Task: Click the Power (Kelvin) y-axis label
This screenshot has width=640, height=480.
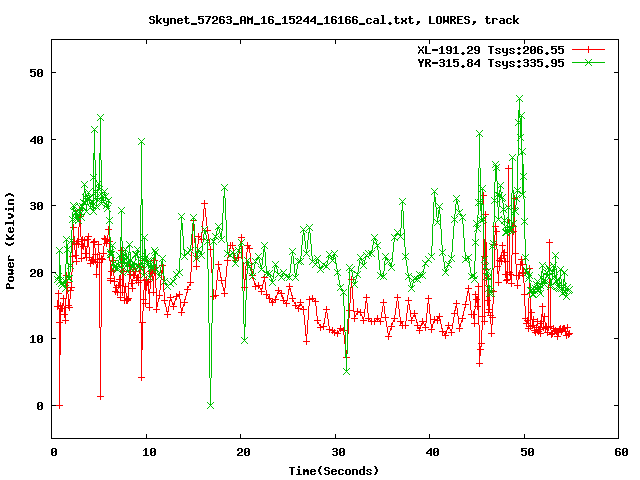Action: (x=10, y=241)
